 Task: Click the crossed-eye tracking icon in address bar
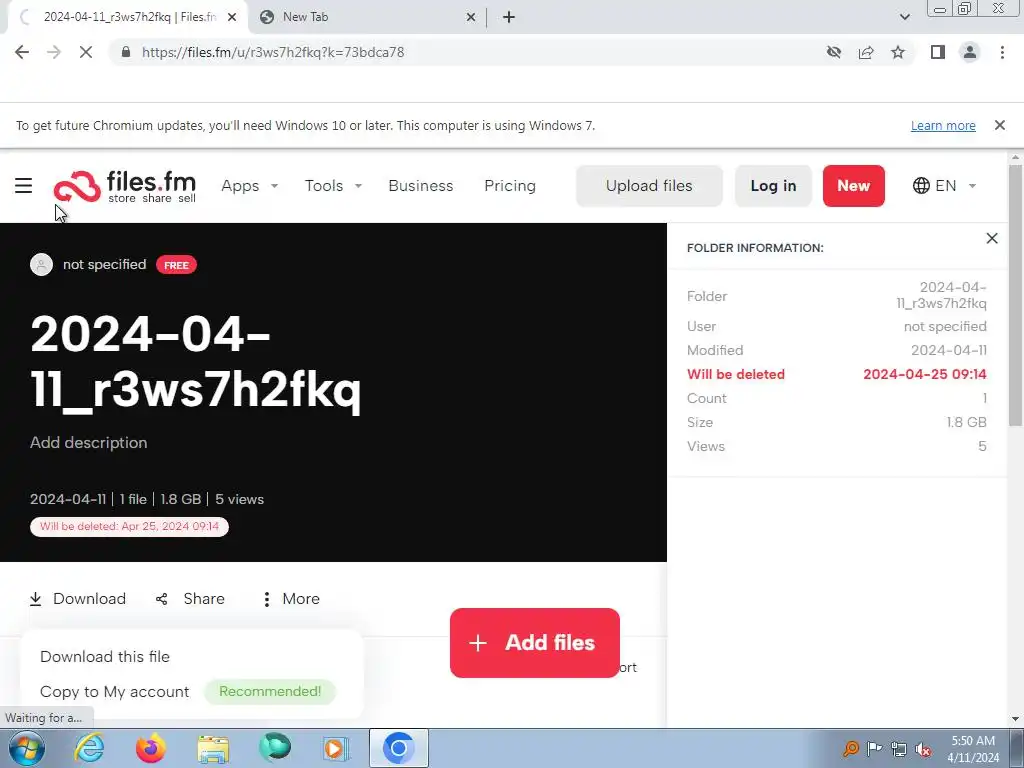point(834,52)
